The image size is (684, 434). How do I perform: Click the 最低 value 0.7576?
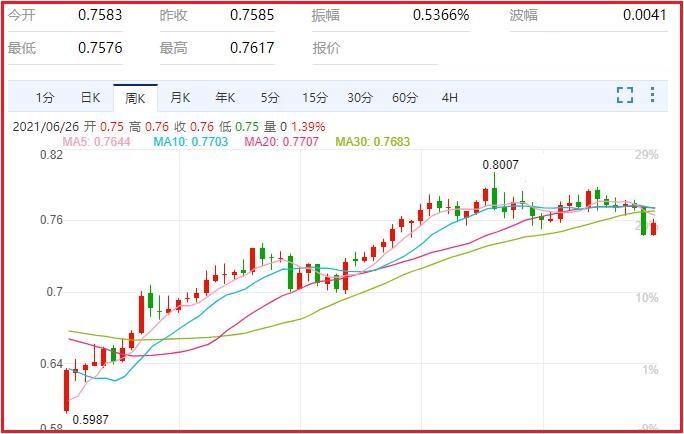pyautogui.click(x=100, y=48)
